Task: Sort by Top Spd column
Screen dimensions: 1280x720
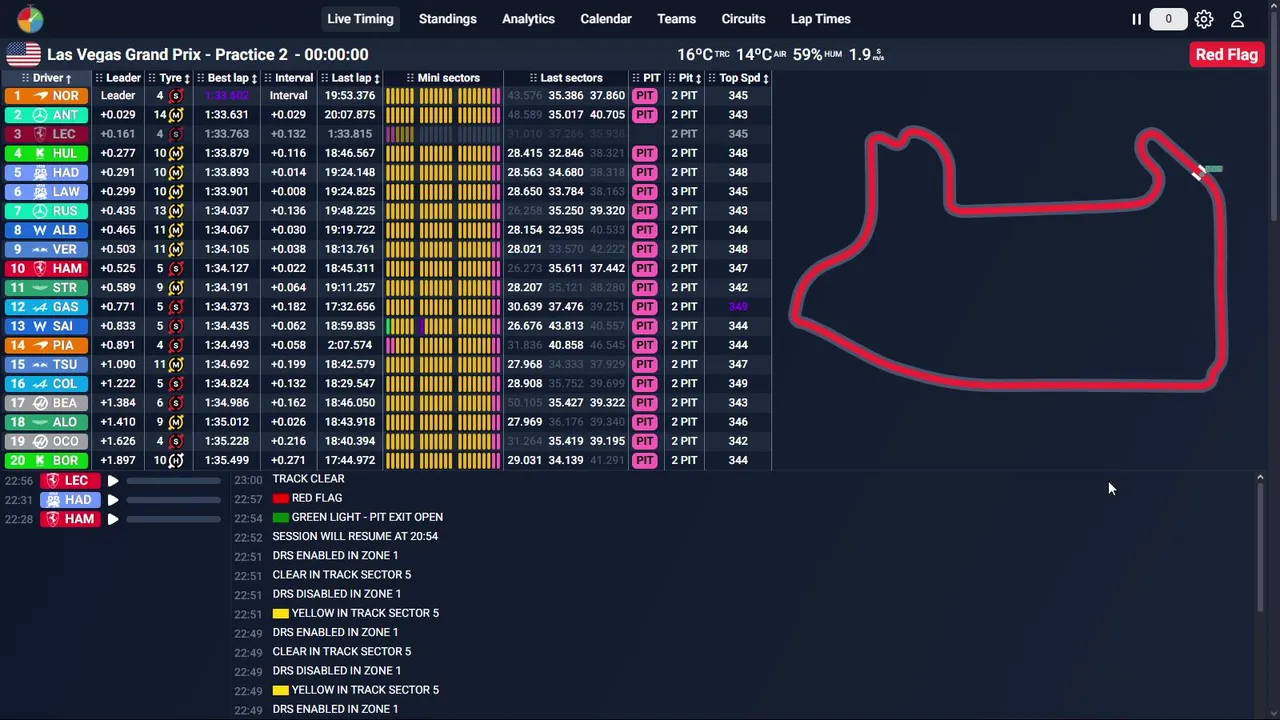Action: click(739, 78)
